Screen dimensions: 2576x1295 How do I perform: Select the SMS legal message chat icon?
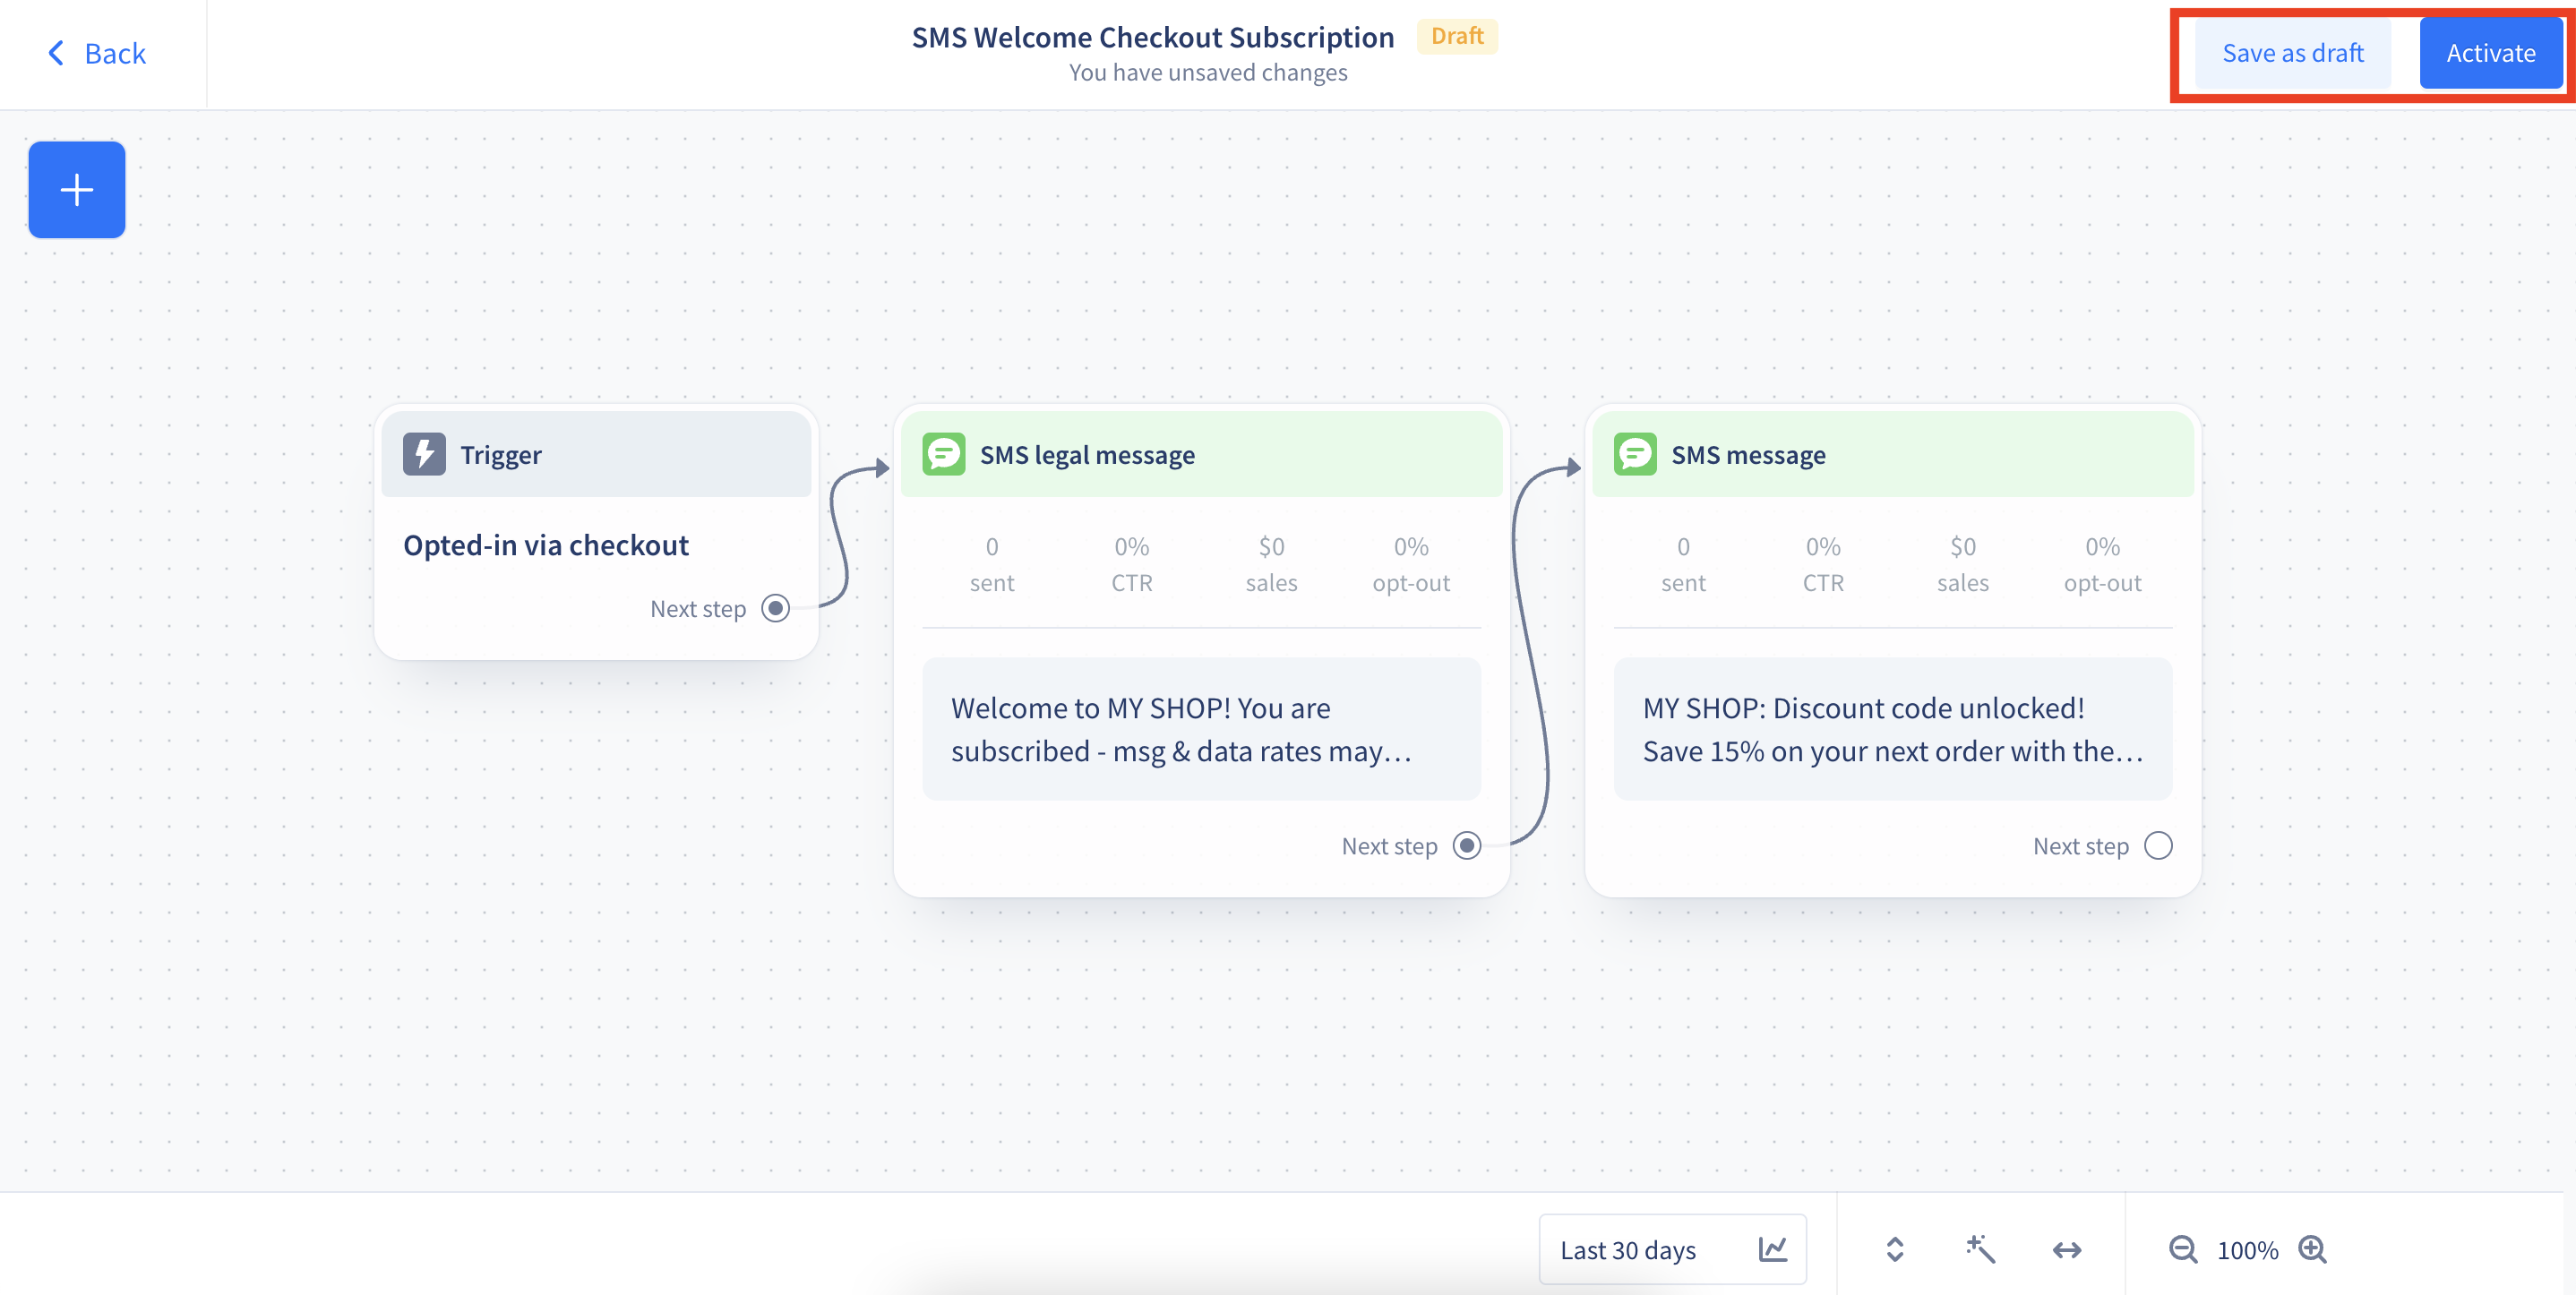pos(943,454)
